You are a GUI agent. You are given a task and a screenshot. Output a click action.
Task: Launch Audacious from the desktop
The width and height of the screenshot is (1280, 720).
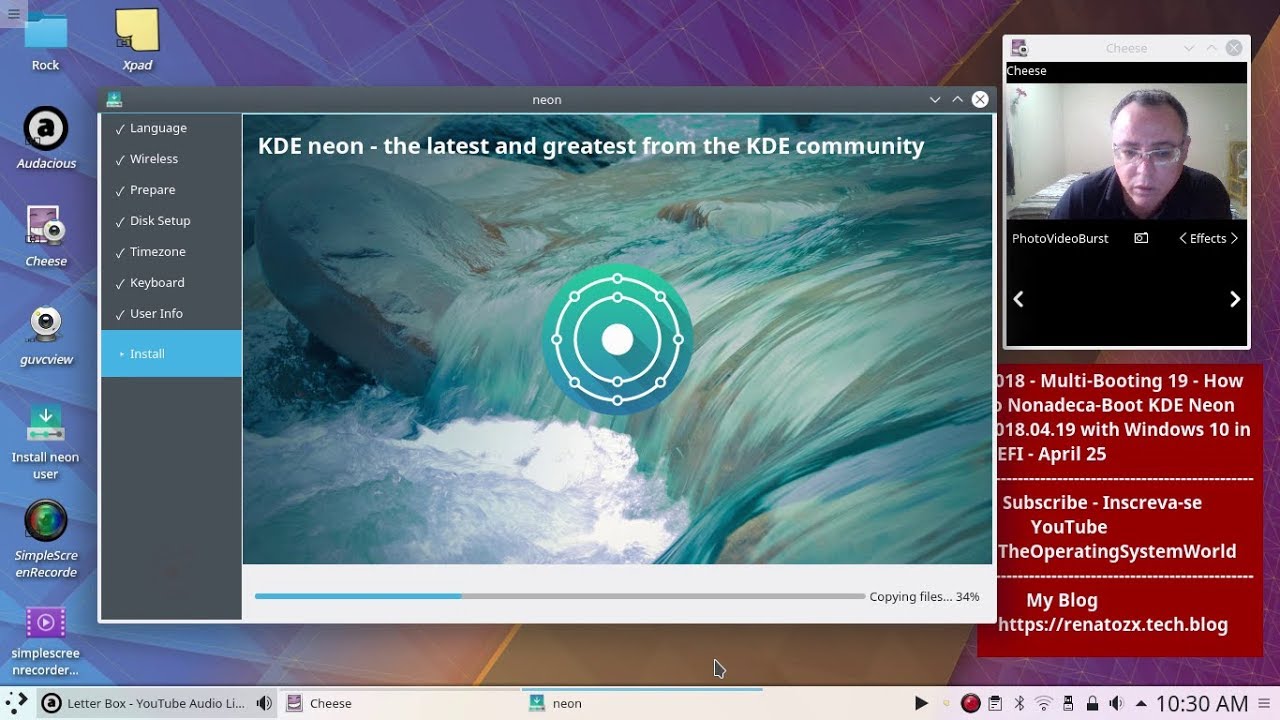45,138
